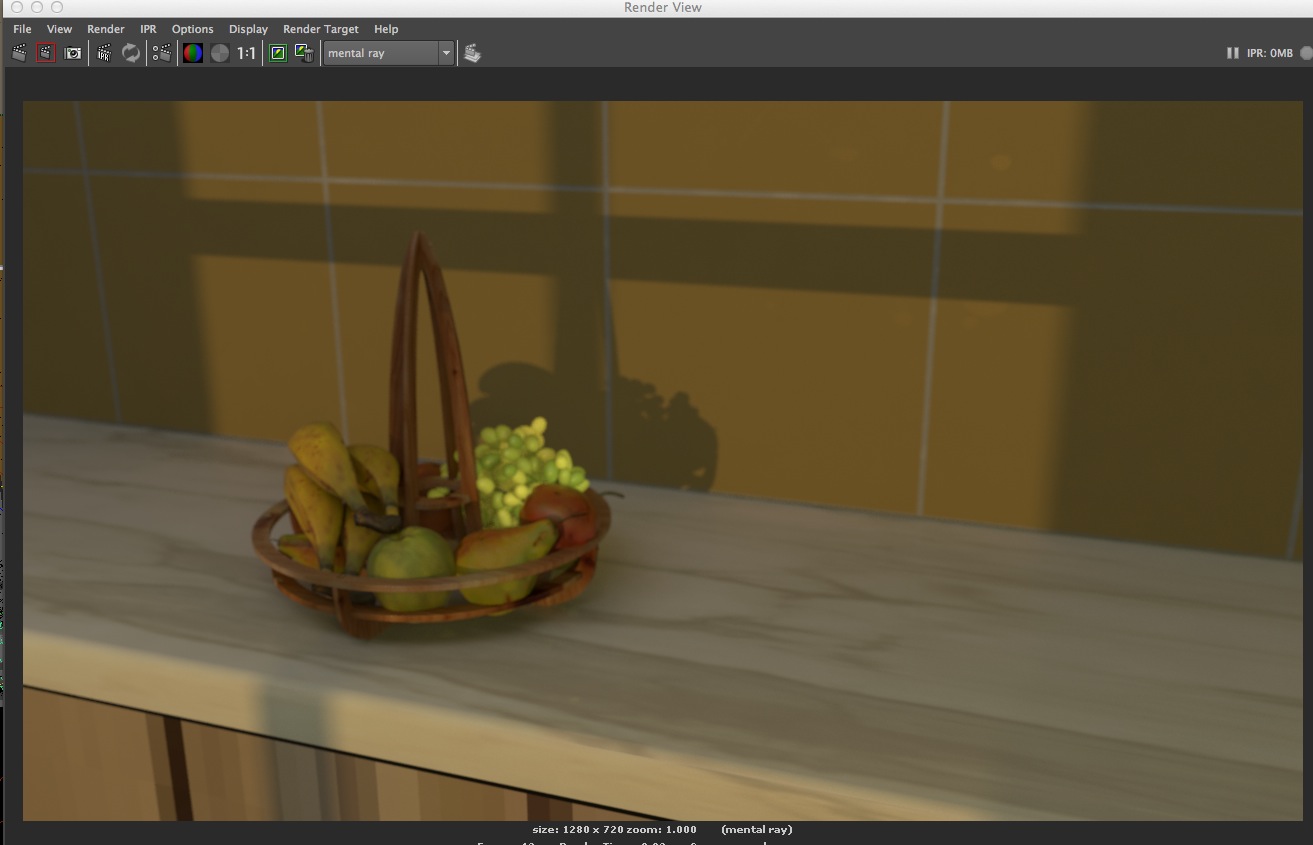Click the Render Region icon with red border
1313x845 pixels.
point(45,53)
